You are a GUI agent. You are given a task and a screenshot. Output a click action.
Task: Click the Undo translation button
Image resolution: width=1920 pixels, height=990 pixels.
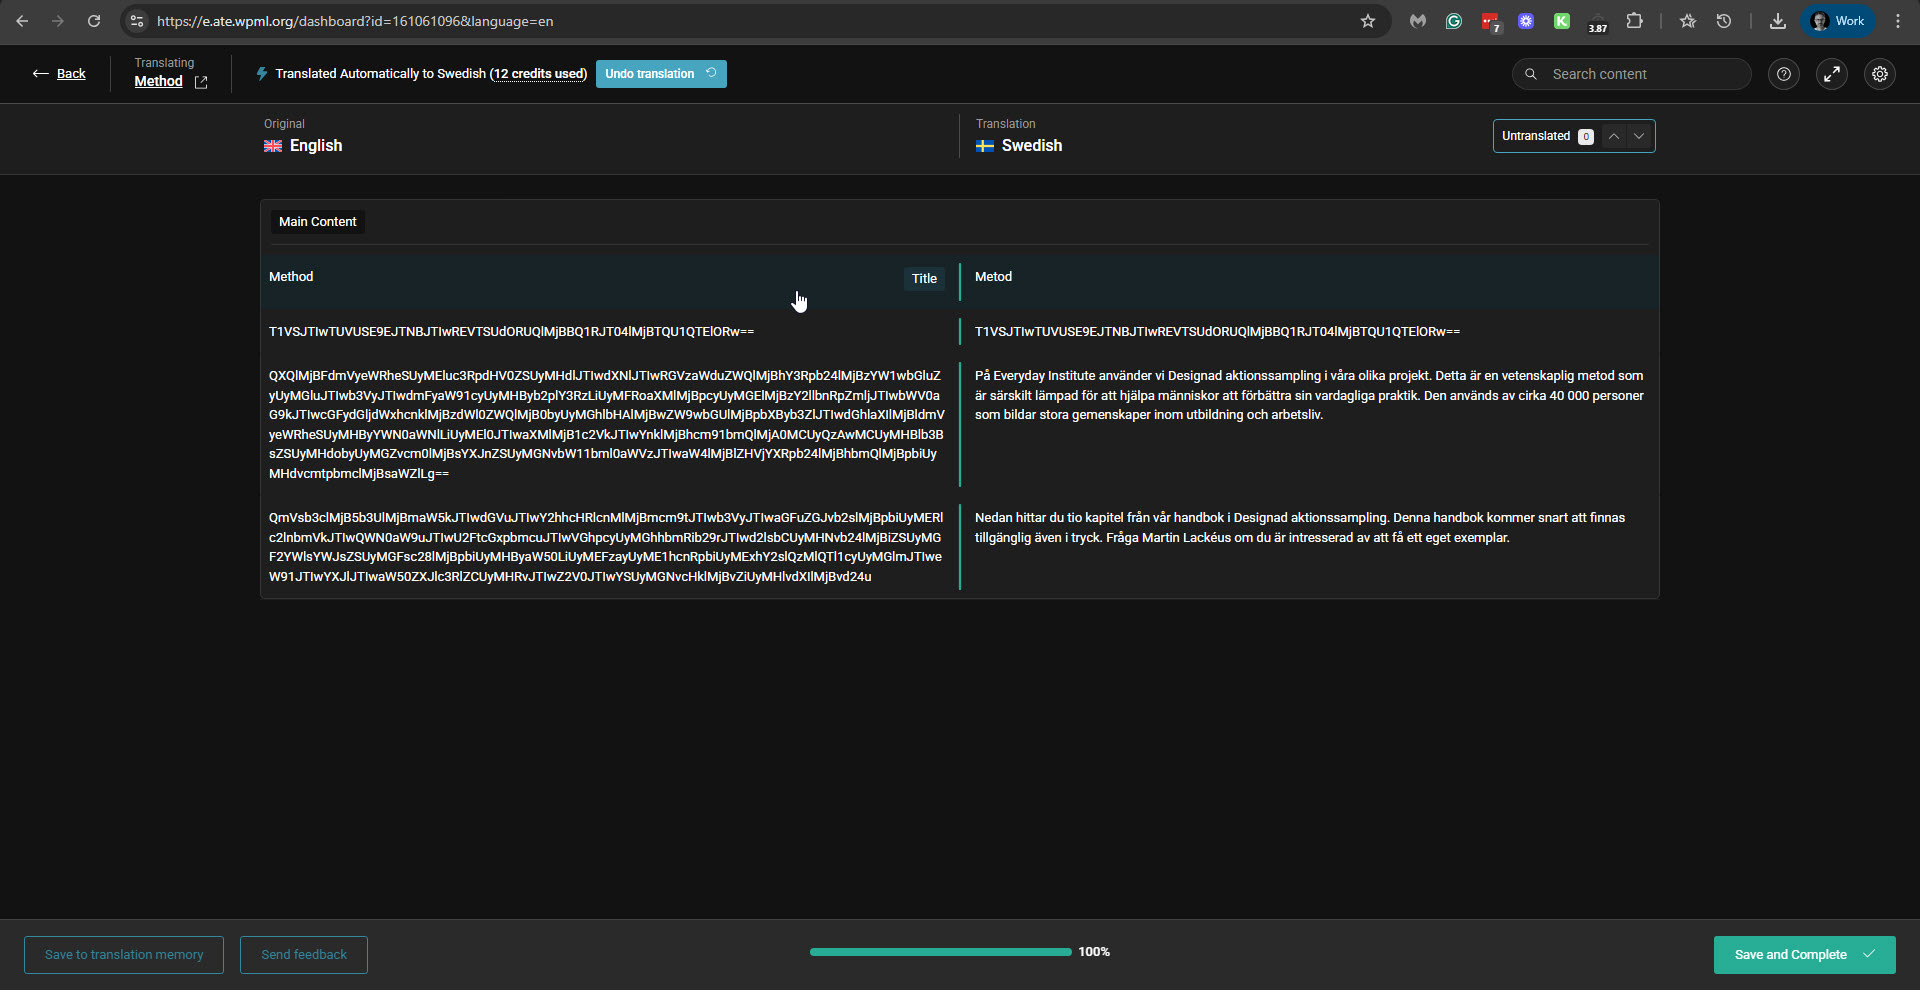[660, 74]
